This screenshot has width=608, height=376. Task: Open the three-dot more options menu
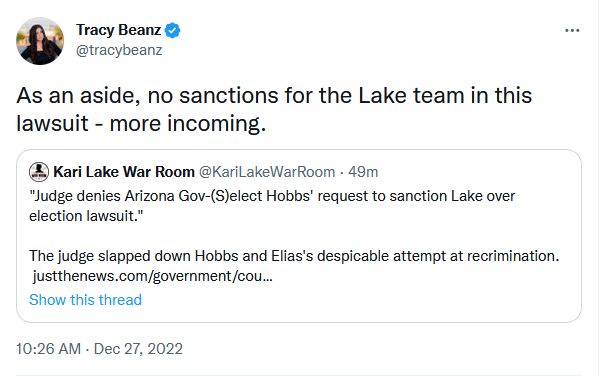(x=572, y=30)
